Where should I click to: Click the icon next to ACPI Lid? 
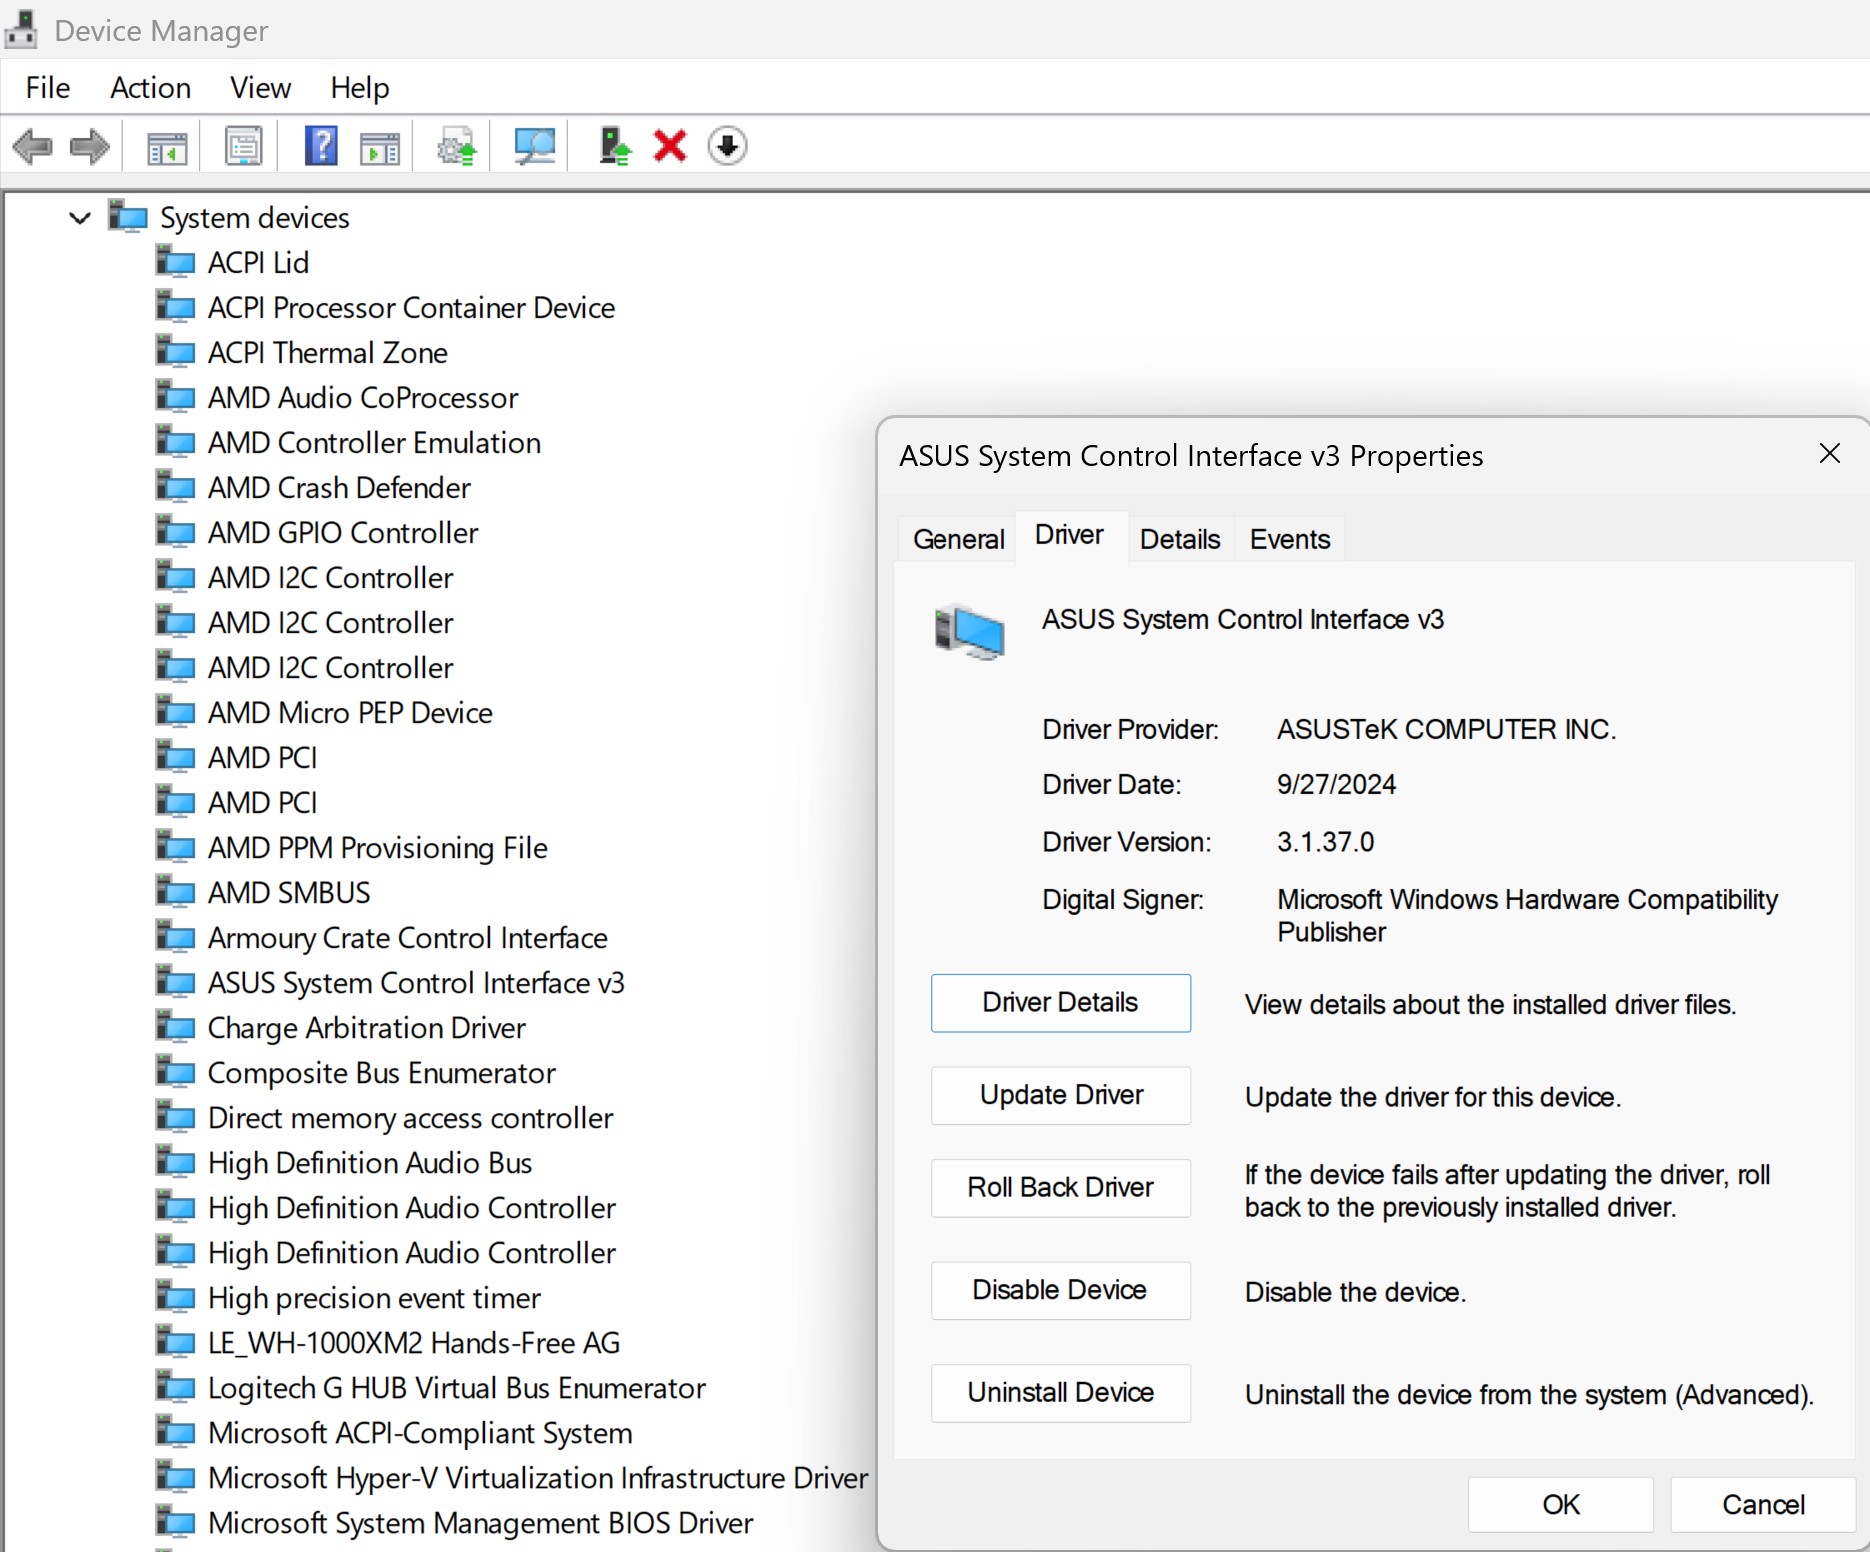176,261
